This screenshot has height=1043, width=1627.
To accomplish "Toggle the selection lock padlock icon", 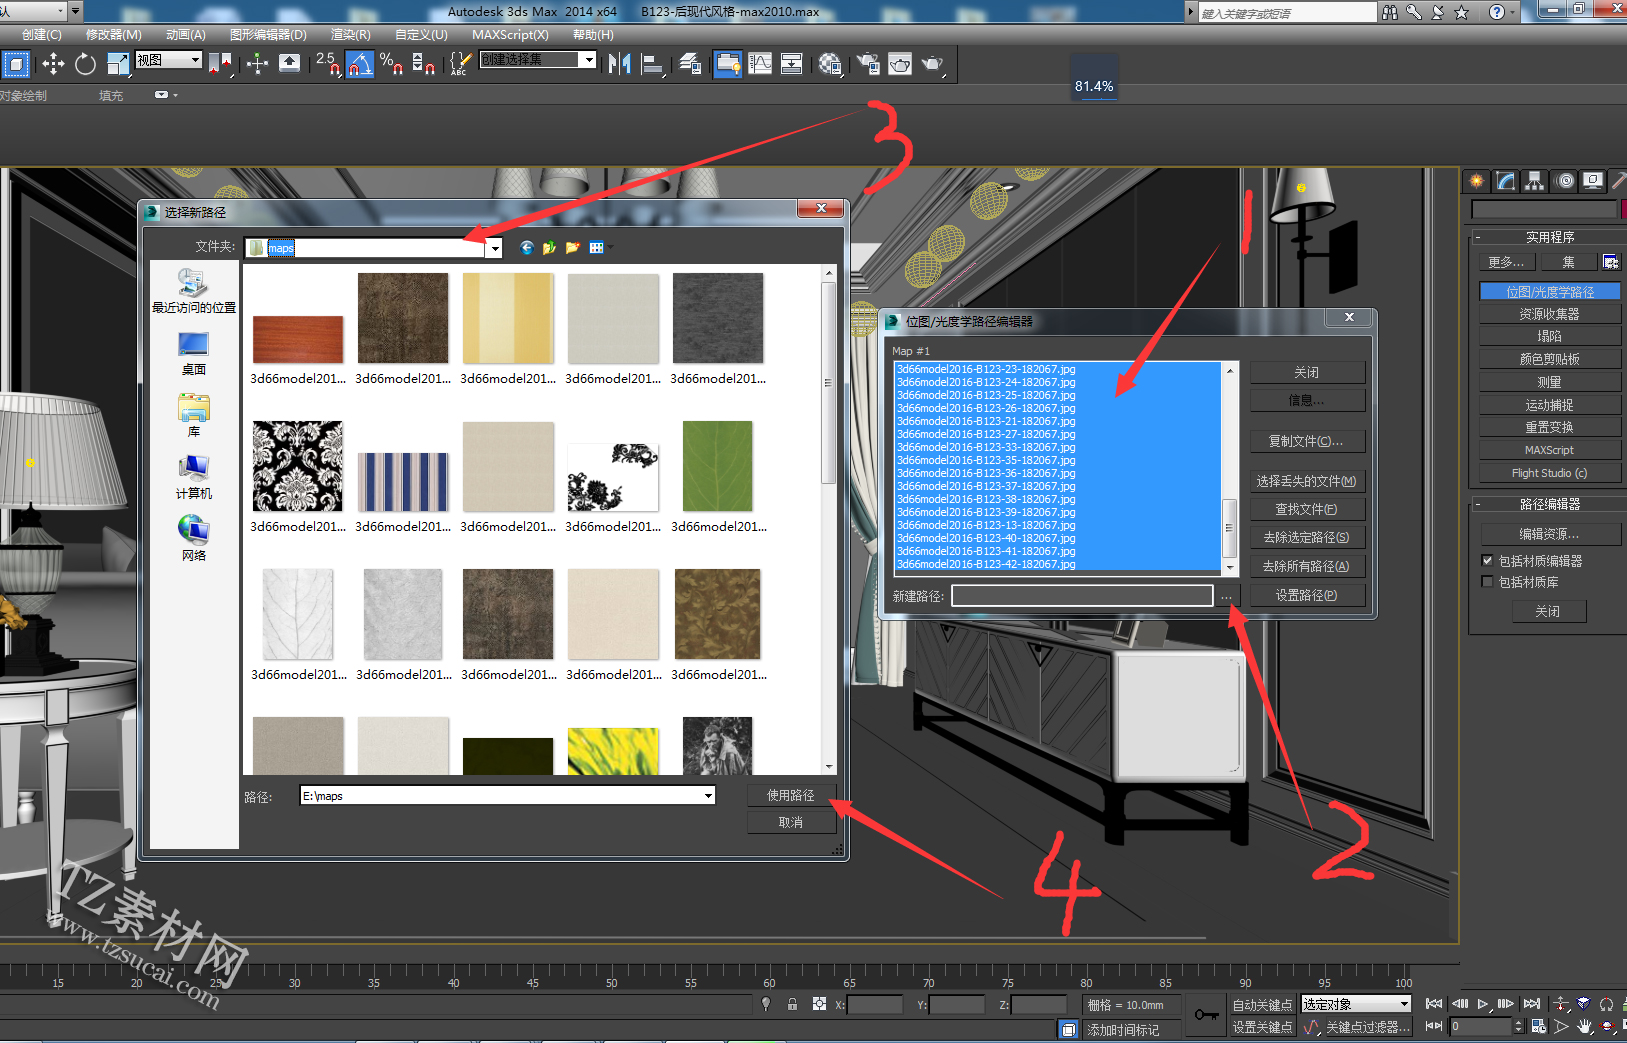I will (x=792, y=1004).
